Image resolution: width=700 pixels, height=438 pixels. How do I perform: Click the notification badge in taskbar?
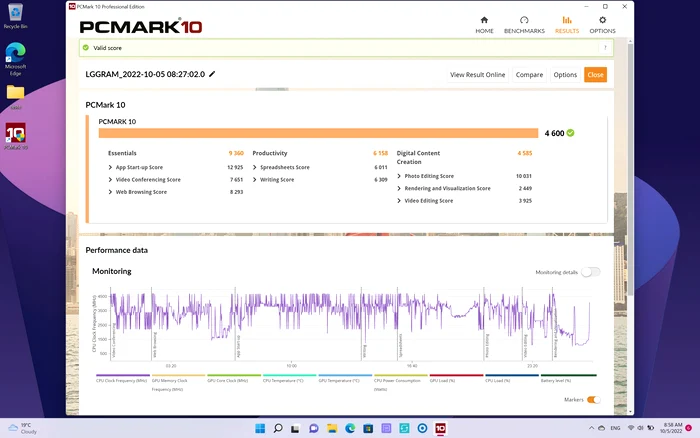coord(689,428)
